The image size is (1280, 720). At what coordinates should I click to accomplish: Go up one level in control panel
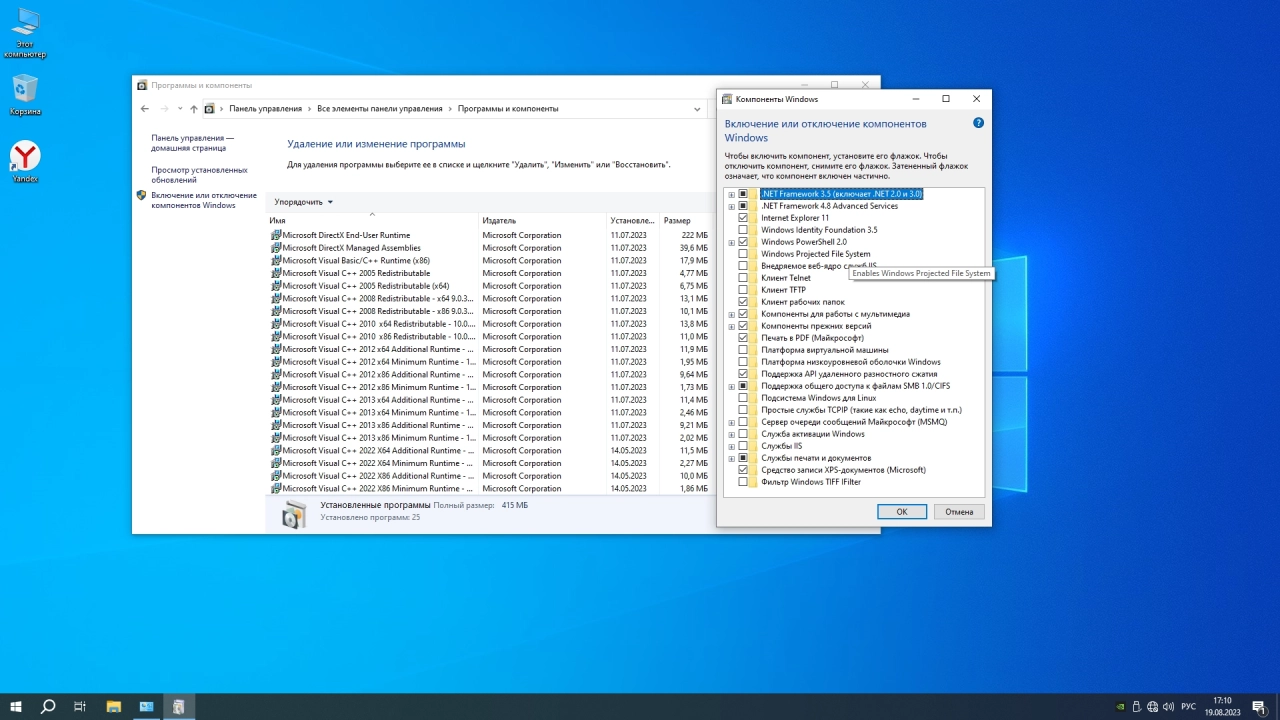(194, 108)
